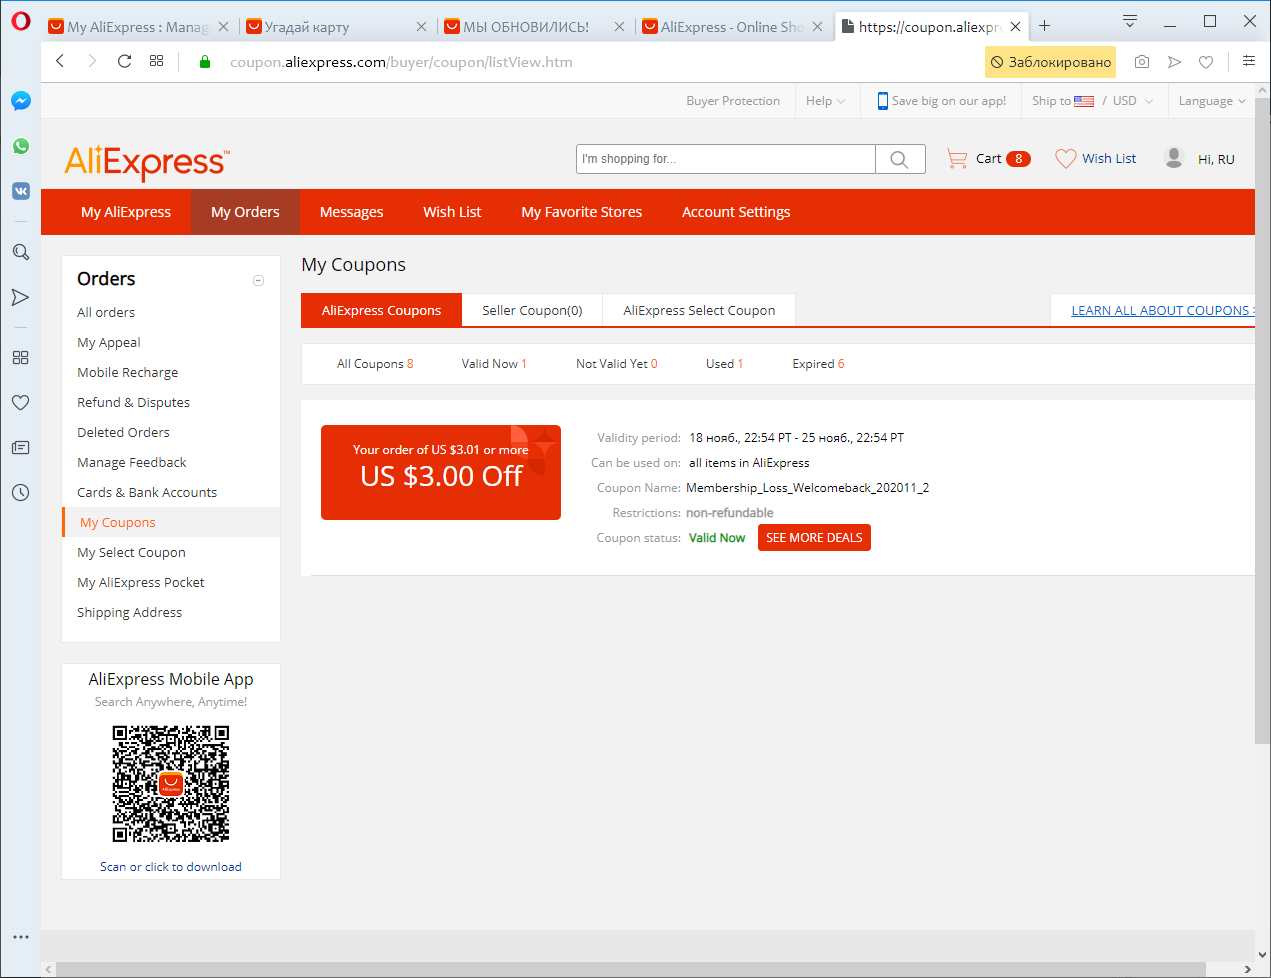Open the sidebar history clock icon
This screenshot has width=1271, height=978.
pos(21,492)
